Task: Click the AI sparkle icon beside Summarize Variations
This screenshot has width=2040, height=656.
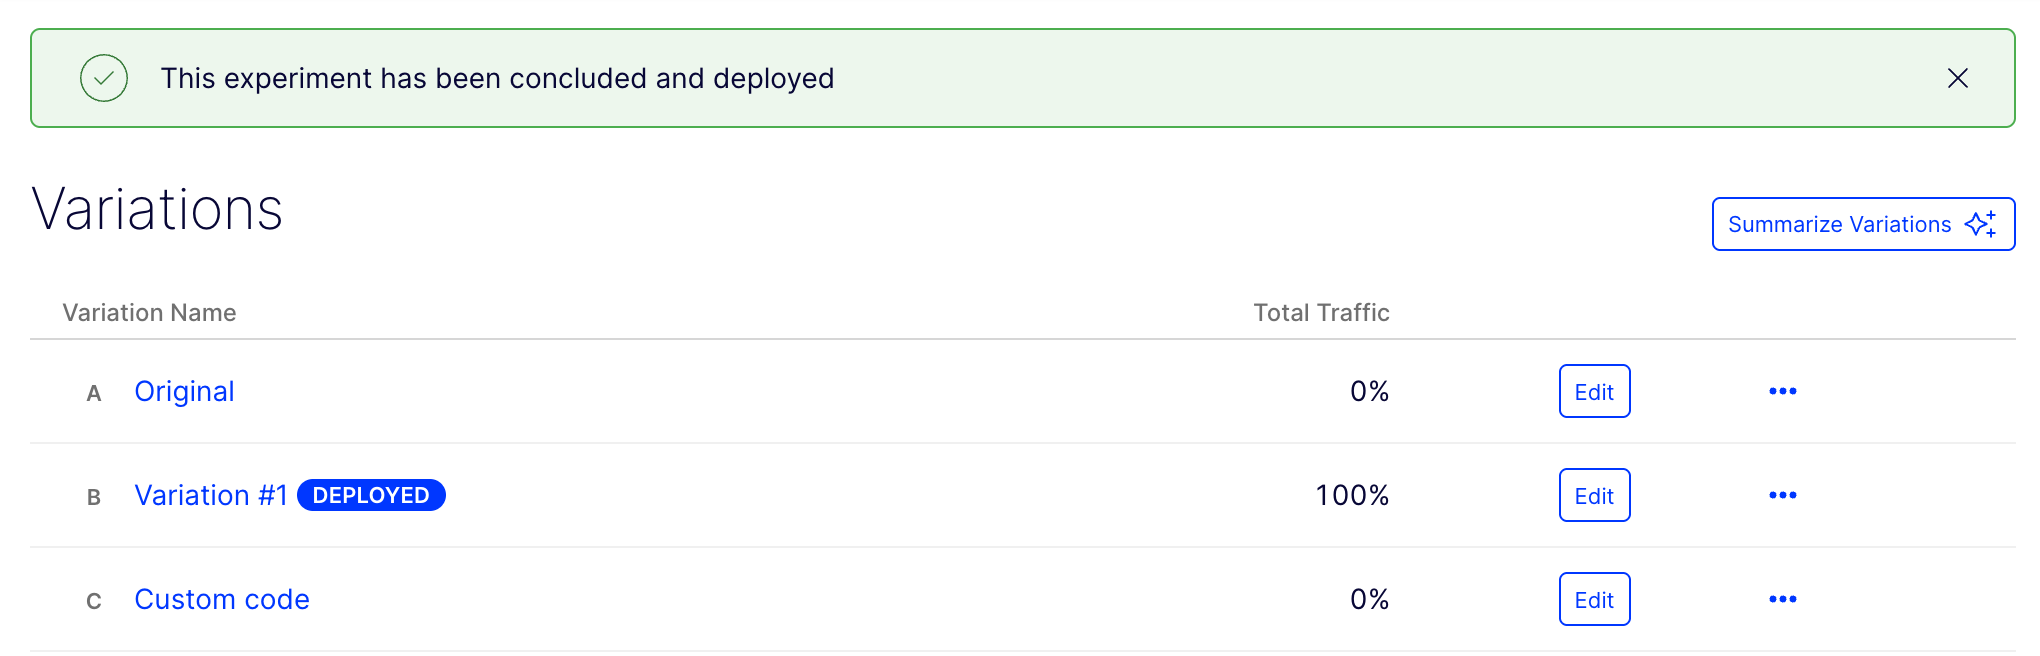Action: [x=1979, y=224]
